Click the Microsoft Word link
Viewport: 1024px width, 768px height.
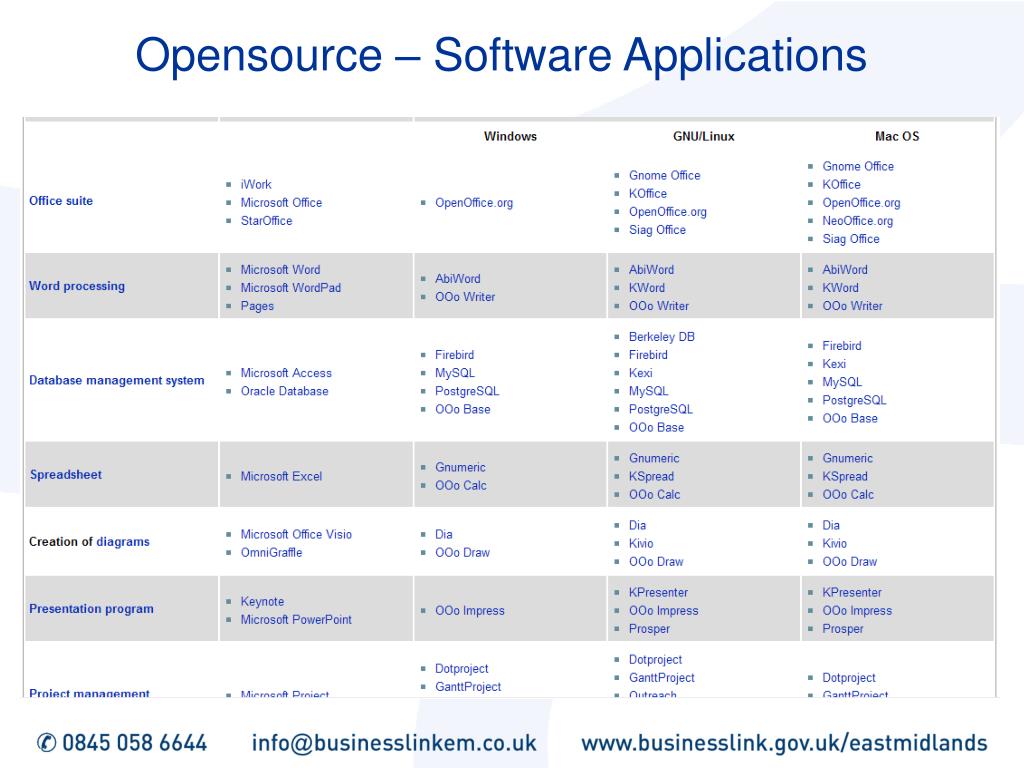280,270
